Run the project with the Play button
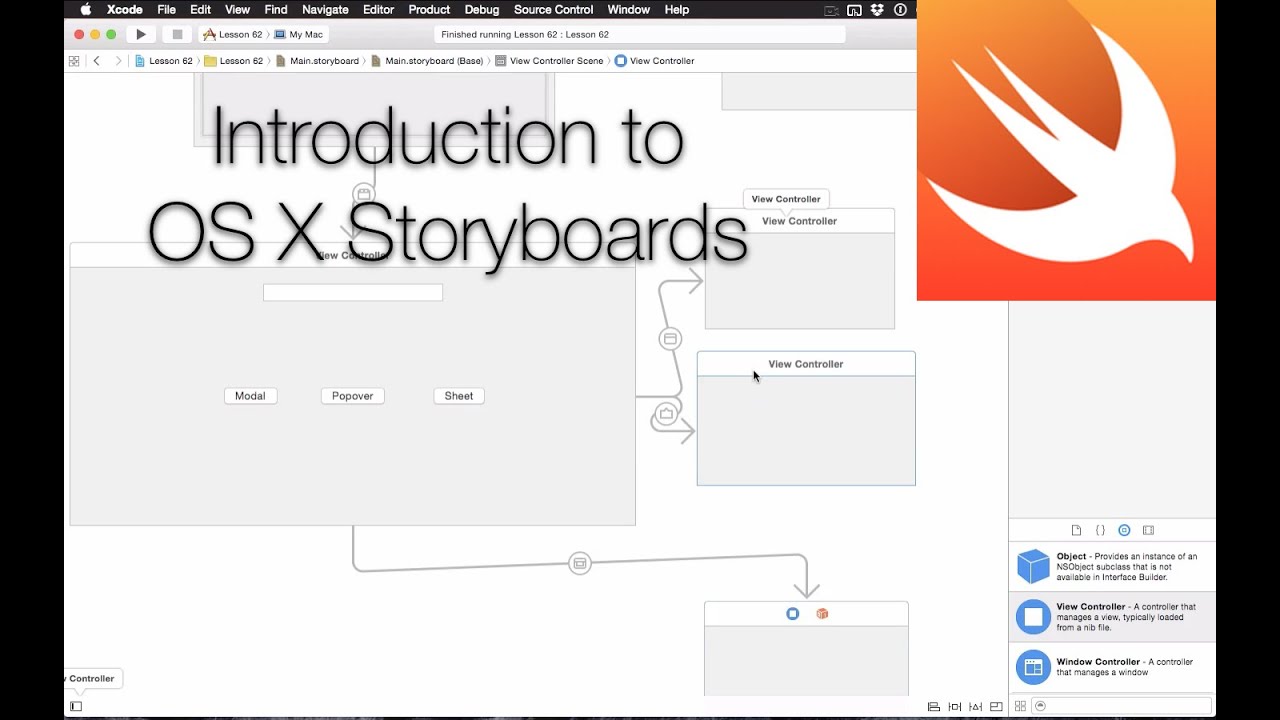Screen dimensions: 1280x720 [141, 34]
